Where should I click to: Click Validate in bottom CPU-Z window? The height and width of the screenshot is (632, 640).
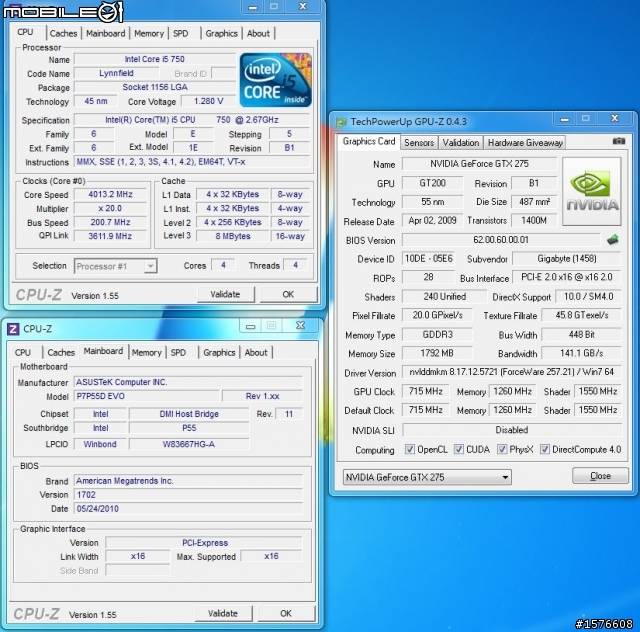point(223,613)
